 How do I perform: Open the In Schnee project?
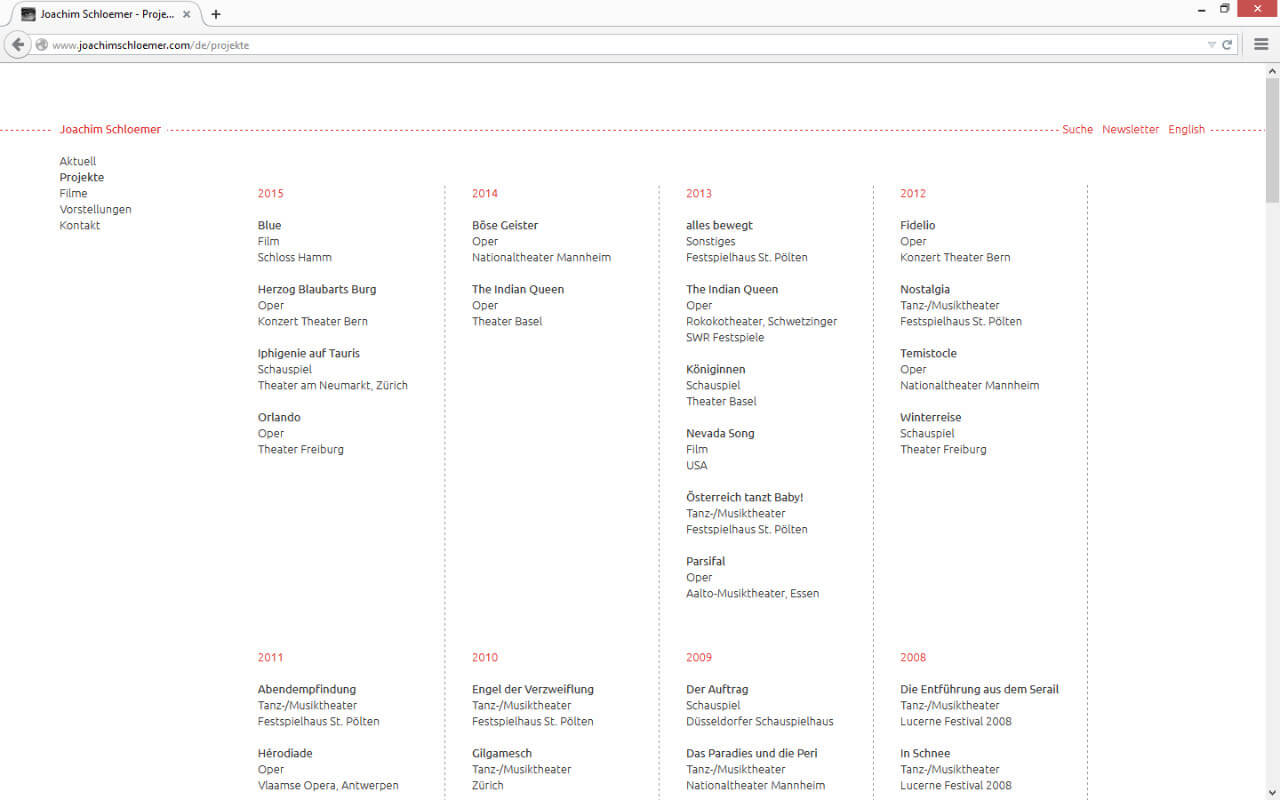pyautogui.click(x=925, y=753)
